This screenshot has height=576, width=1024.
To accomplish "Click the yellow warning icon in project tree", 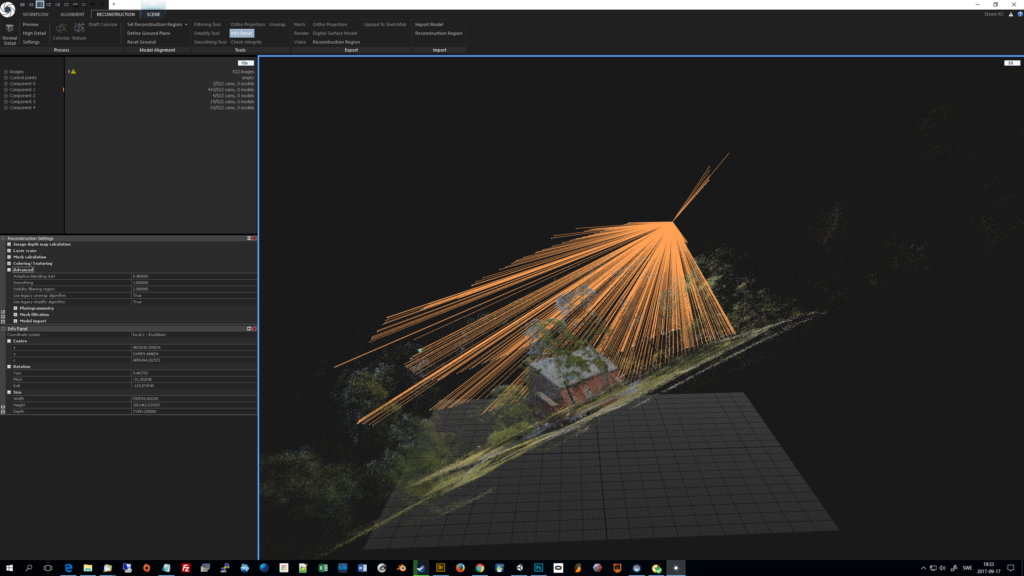I will pyautogui.click(x=73, y=72).
